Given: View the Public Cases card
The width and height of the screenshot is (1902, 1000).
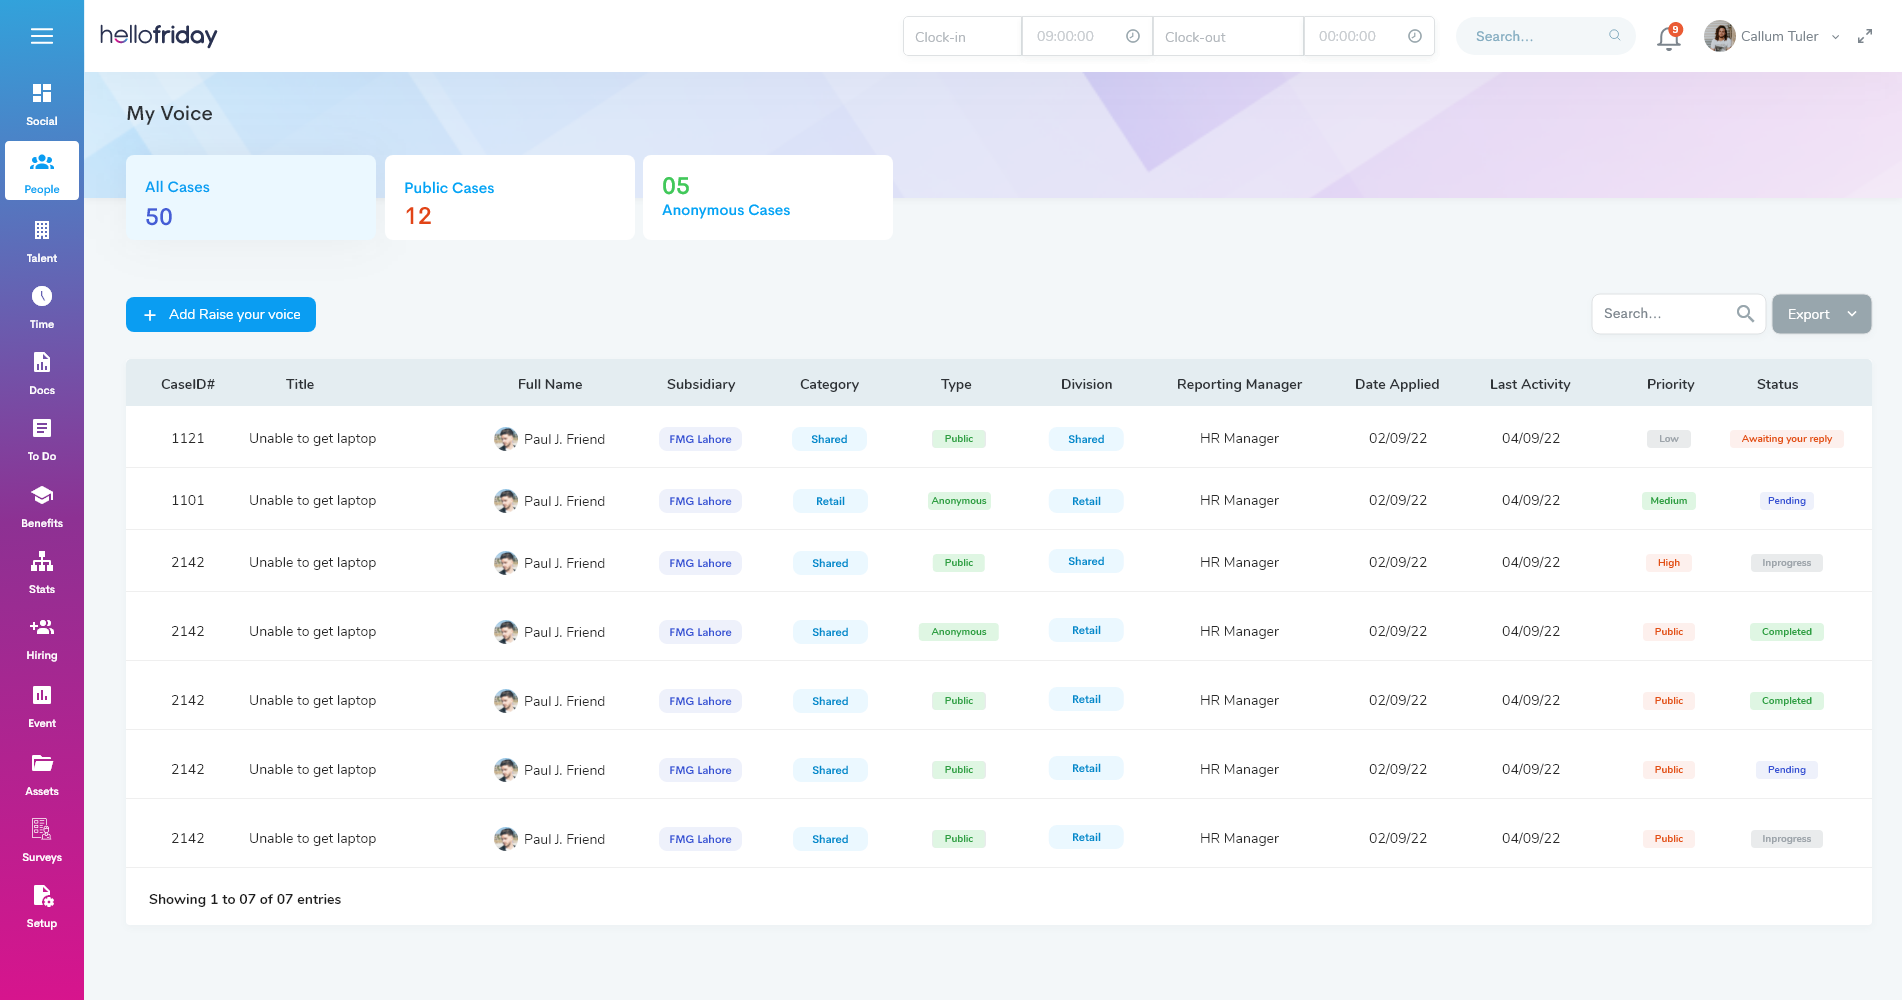Looking at the screenshot, I should (509, 197).
